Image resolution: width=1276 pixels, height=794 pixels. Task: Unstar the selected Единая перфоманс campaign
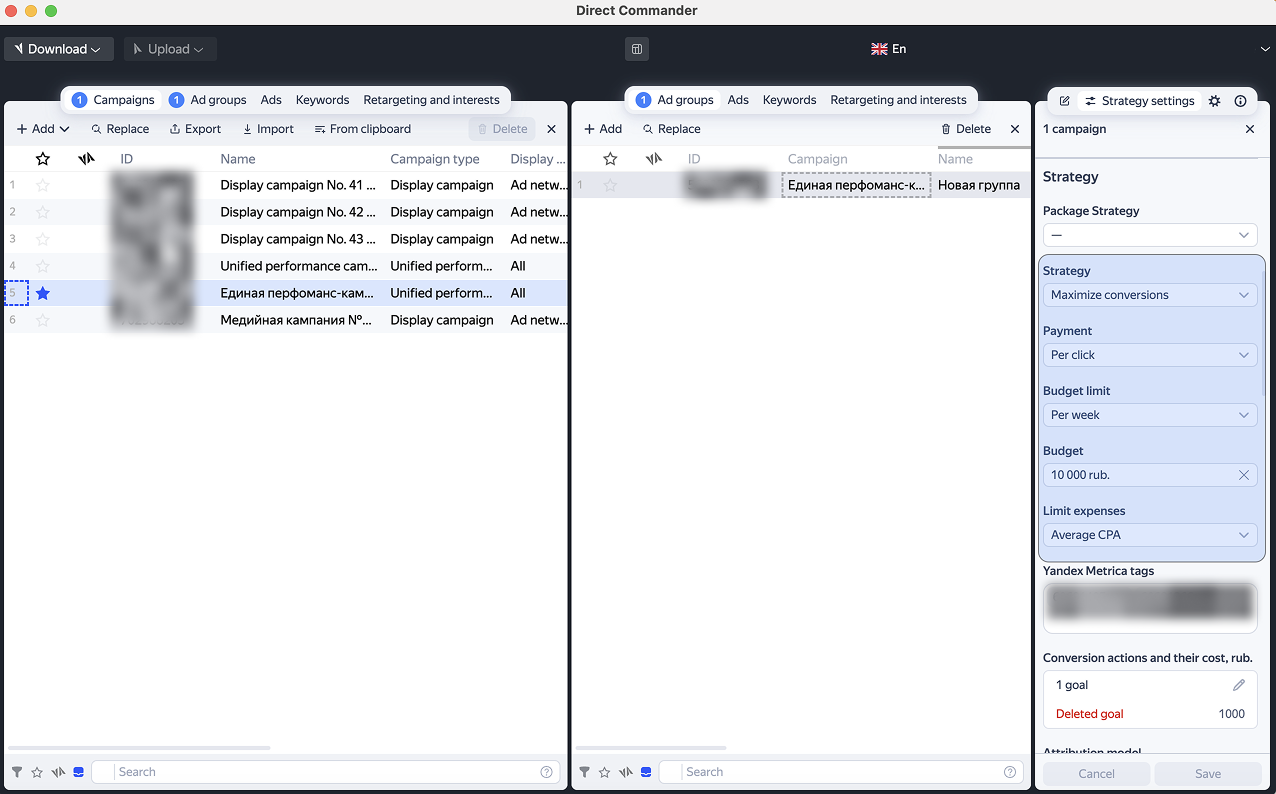pyautogui.click(x=43, y=293)
